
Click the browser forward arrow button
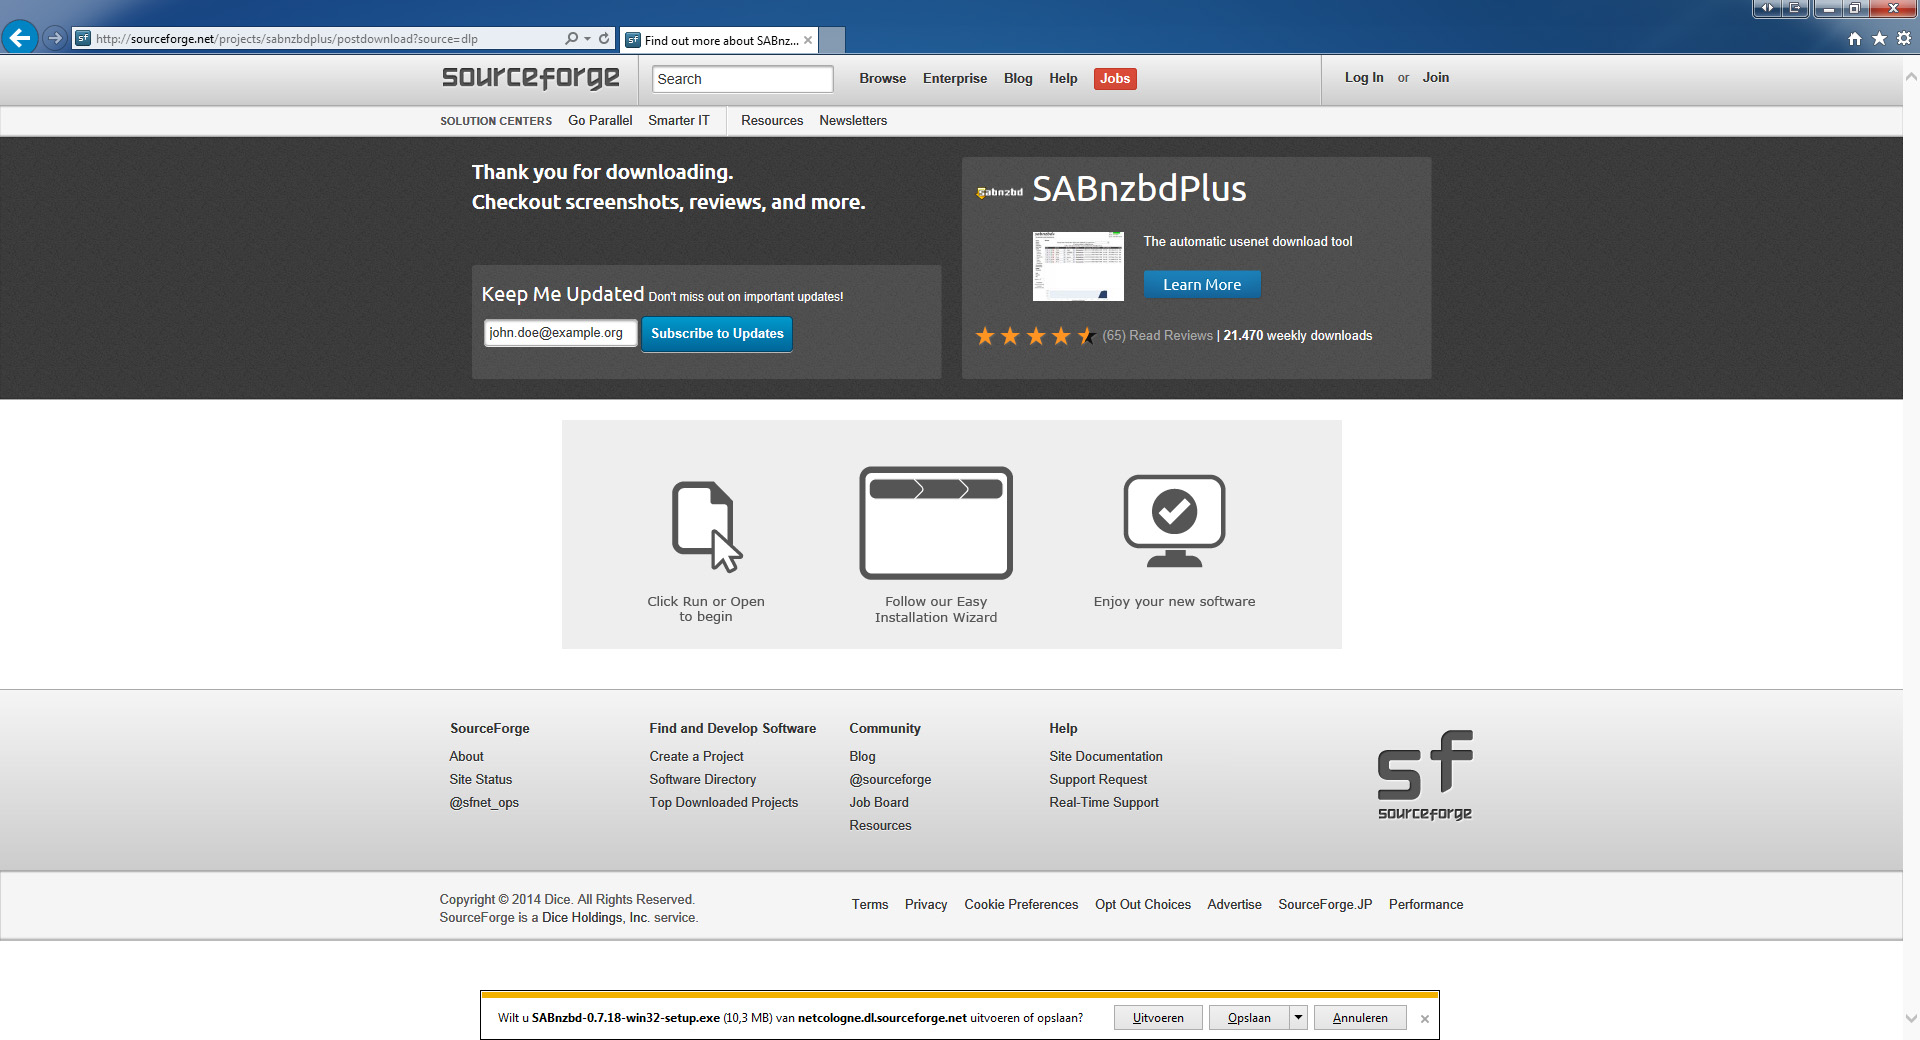click(55, 38)
